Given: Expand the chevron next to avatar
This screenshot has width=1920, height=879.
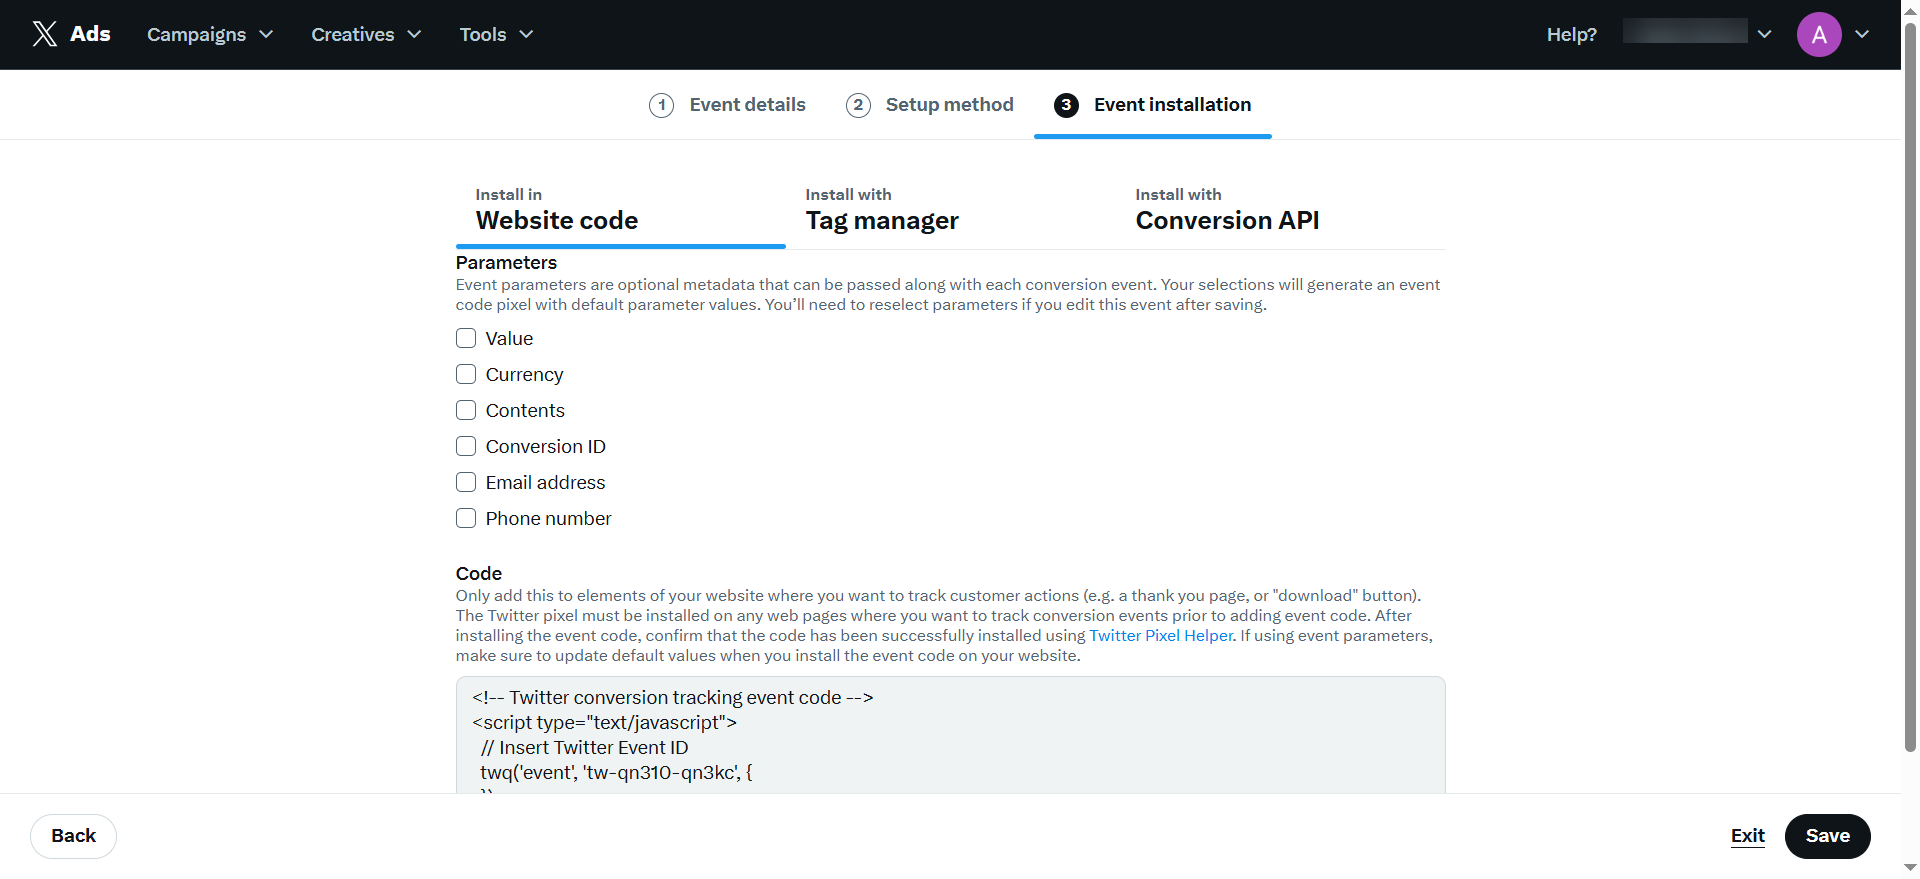Looking at the screenshot, I should [1862, 34].
